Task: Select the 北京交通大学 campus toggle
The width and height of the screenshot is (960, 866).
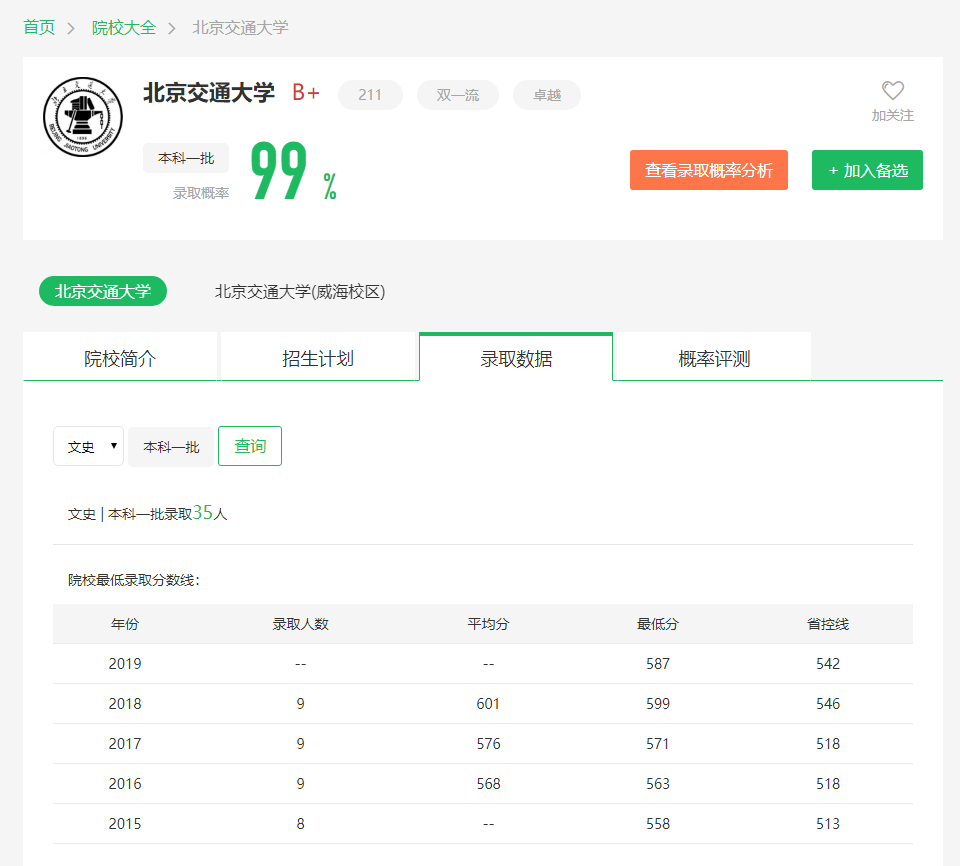Action: [103, 291]
